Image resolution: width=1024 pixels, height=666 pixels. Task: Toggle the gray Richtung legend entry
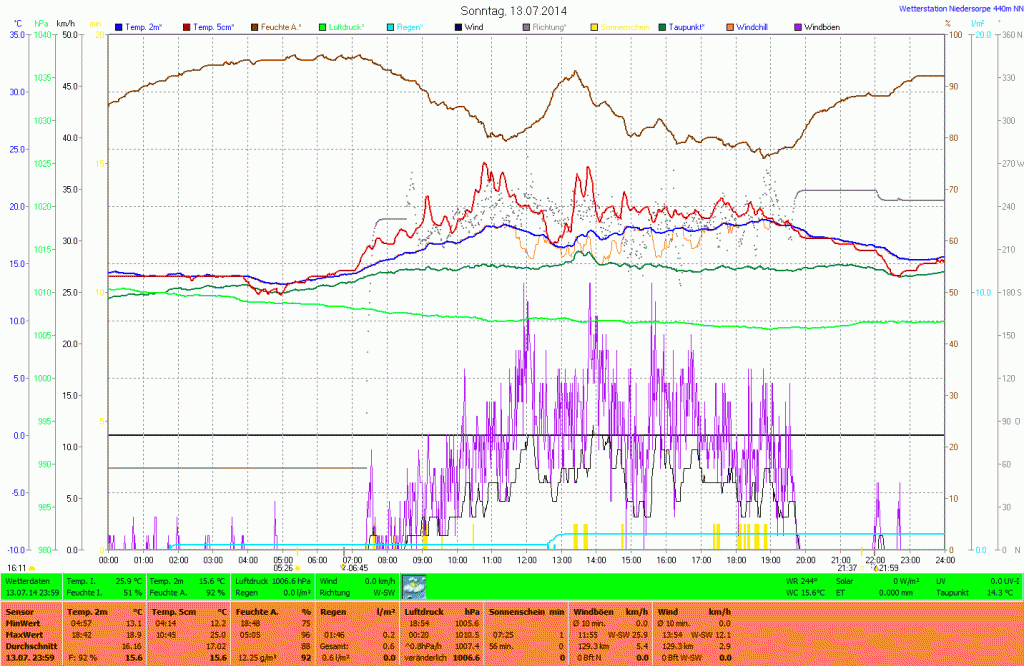point(546,26)
